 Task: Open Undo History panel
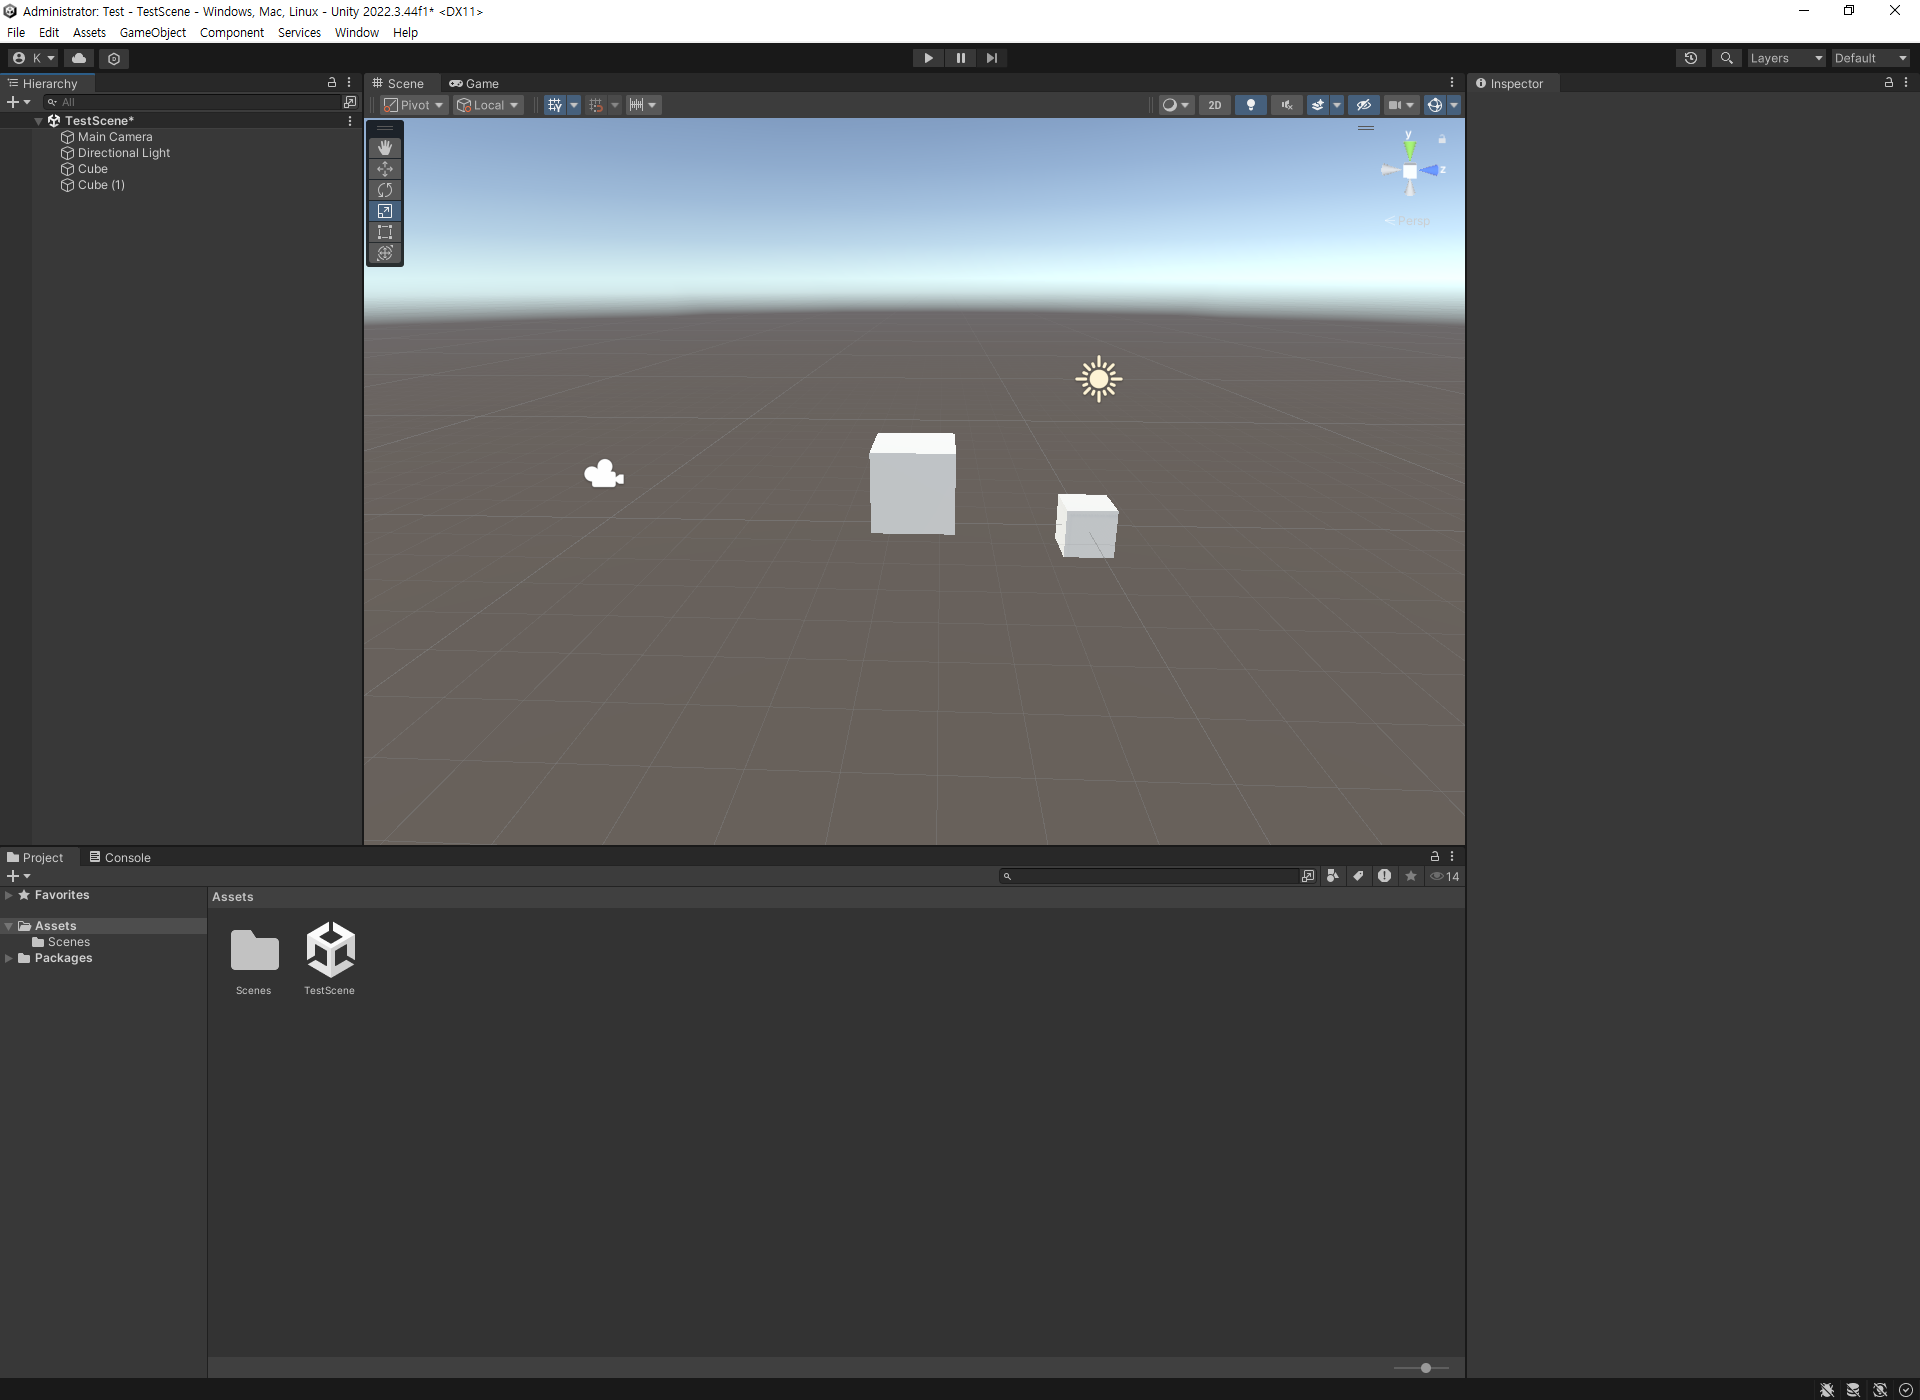1690,58
